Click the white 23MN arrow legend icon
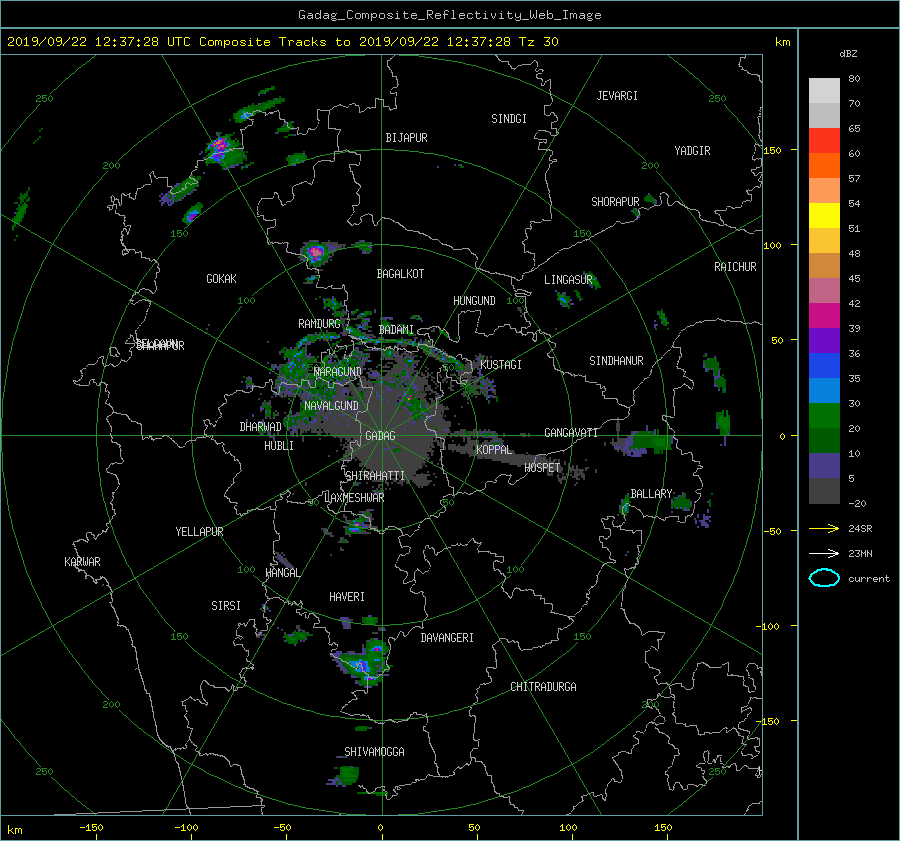The image size is (900, 841). pyautogui.click(x=824, y=553)
